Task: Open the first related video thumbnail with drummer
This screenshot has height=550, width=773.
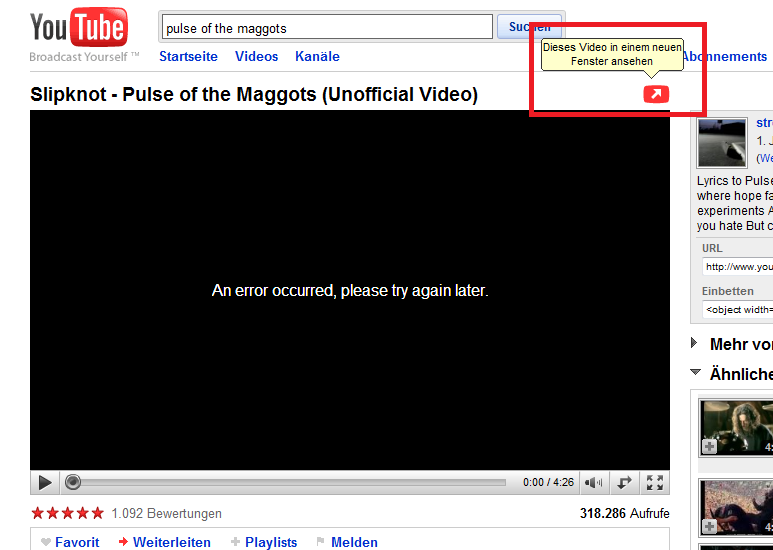Action: [738, 428]
